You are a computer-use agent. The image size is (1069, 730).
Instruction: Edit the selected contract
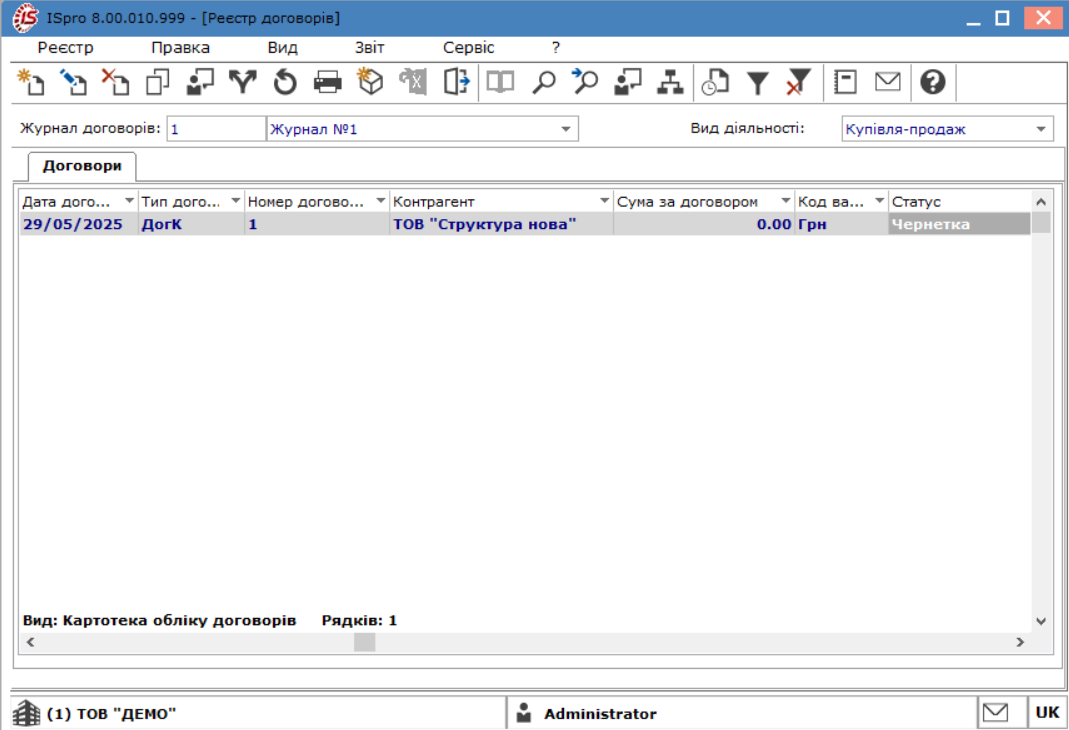click(x=73, y=82)
